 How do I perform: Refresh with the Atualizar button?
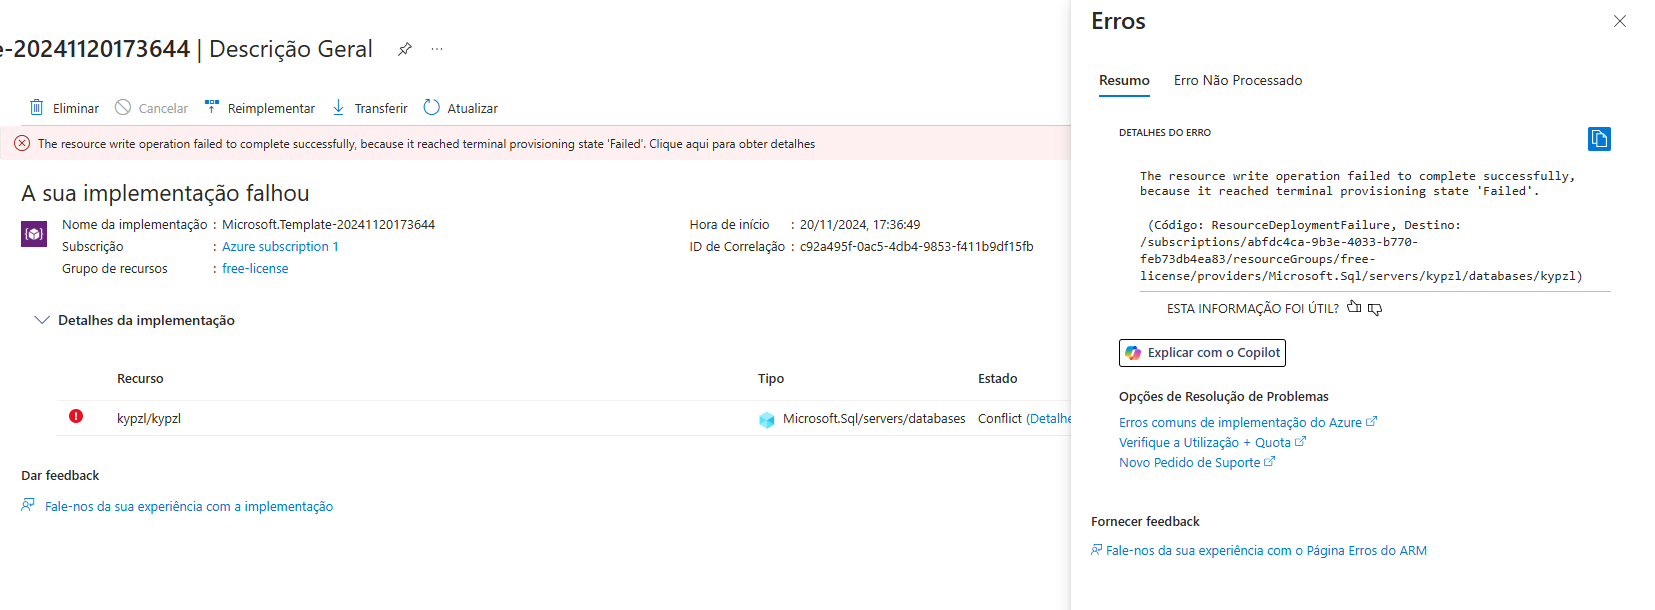pyautogui.click(x=460, y=108)
